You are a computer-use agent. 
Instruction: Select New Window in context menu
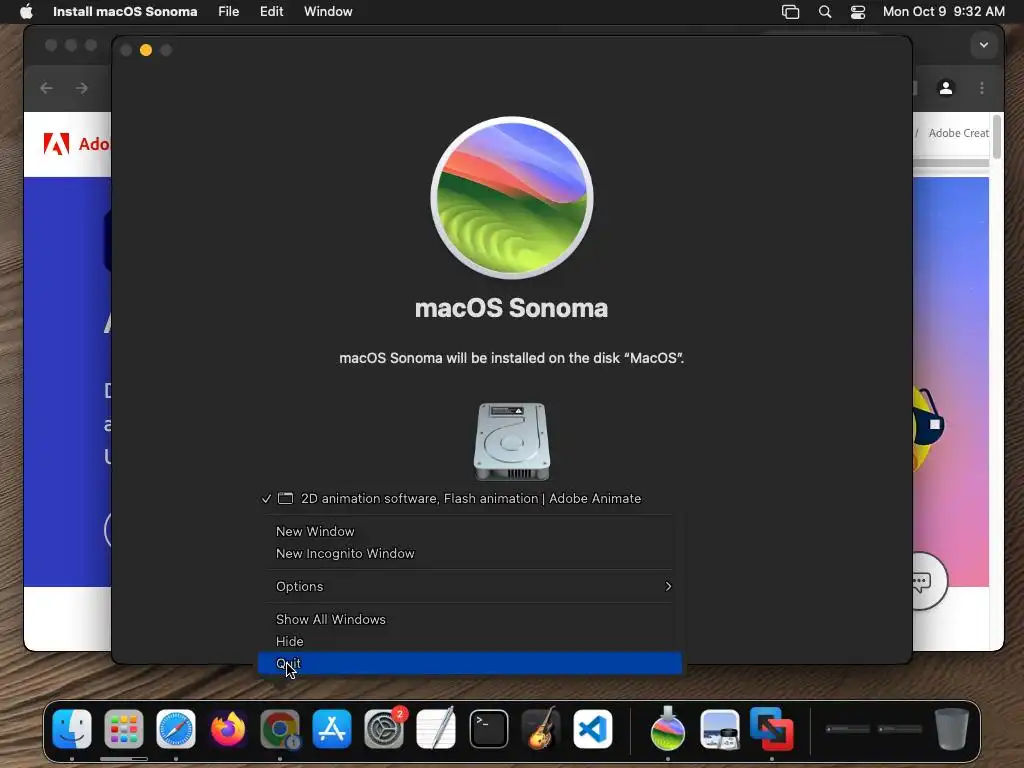470,532
